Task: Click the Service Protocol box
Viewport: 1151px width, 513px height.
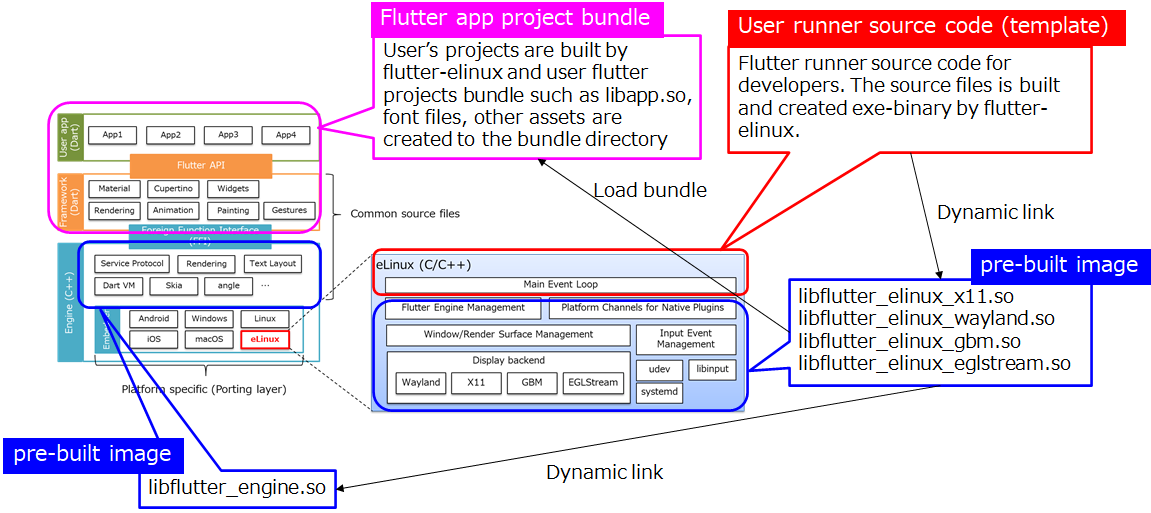Action: pos(134,264)
